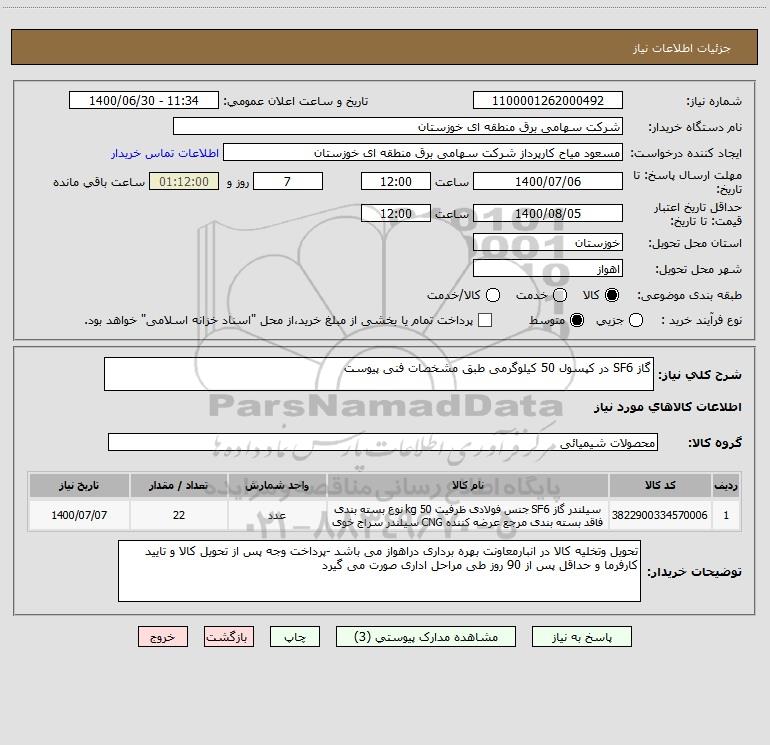
Task: Click SF6 cylinder product name cell
Action: tap(468, 515)
